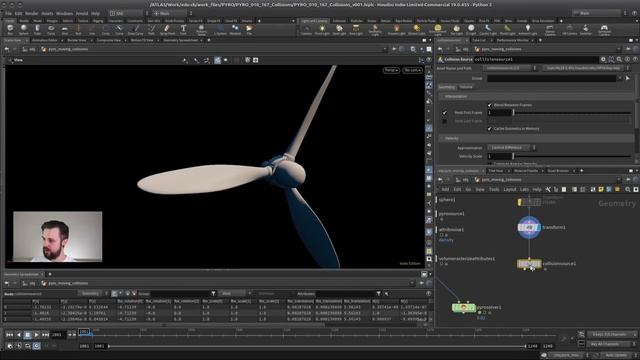The image size is (640, 360).
Task: Select the Grid shelf tool
Action: (x=64, y=29)
